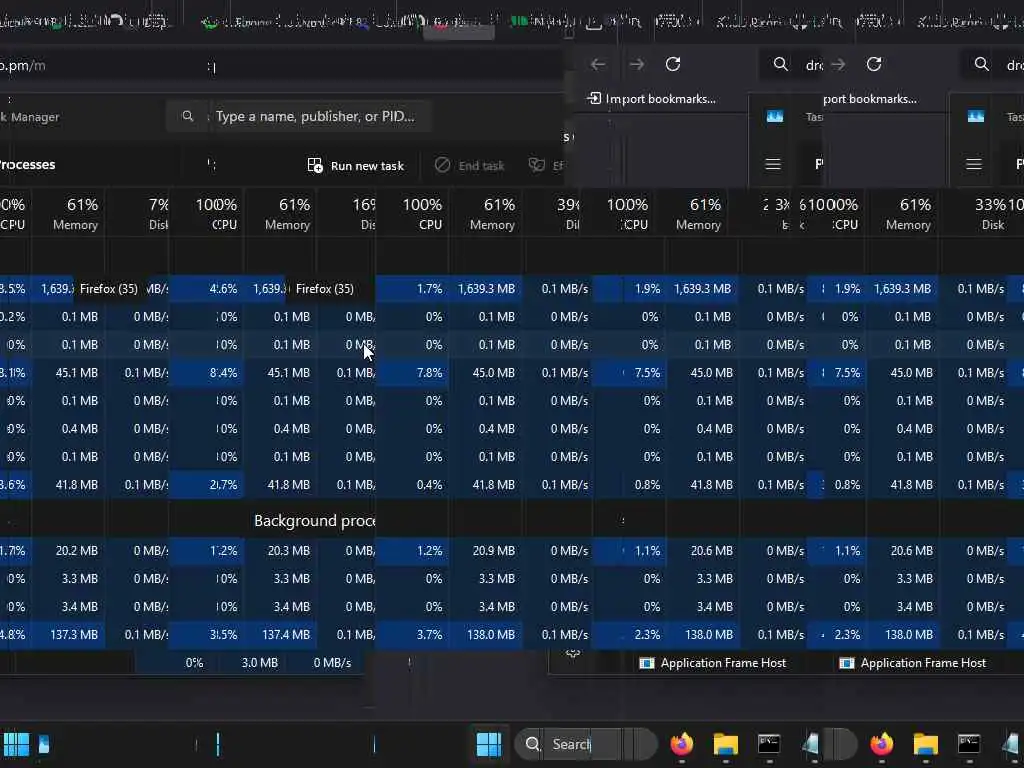
Task: Click the import icon before 'Import bookmarks...'
Action: [x=594, y=99]
